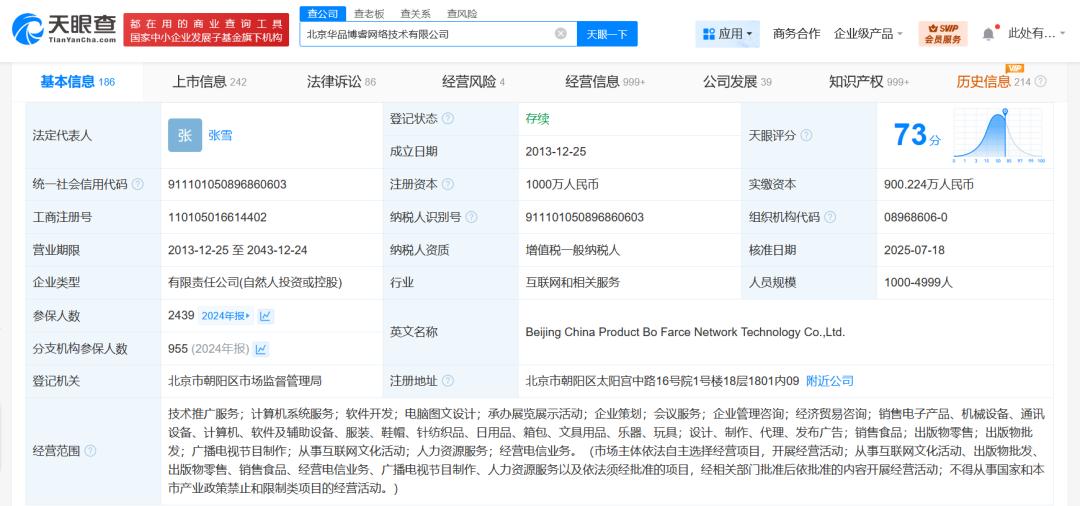Image resolution: width=1080 pixels, height=506 pixels.
Task: Open the 附近公司 link
Action: [829, 381]
